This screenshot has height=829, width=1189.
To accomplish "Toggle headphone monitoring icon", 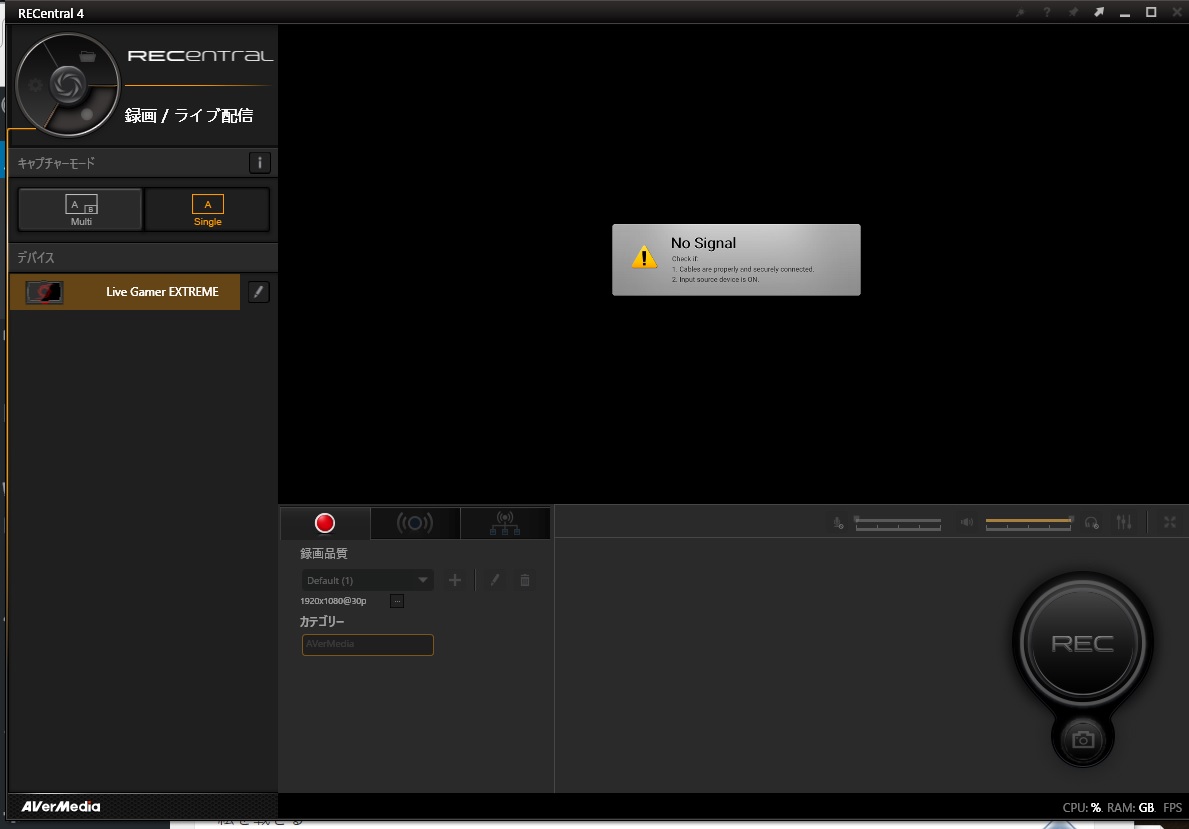I will tap(1092, 523).
